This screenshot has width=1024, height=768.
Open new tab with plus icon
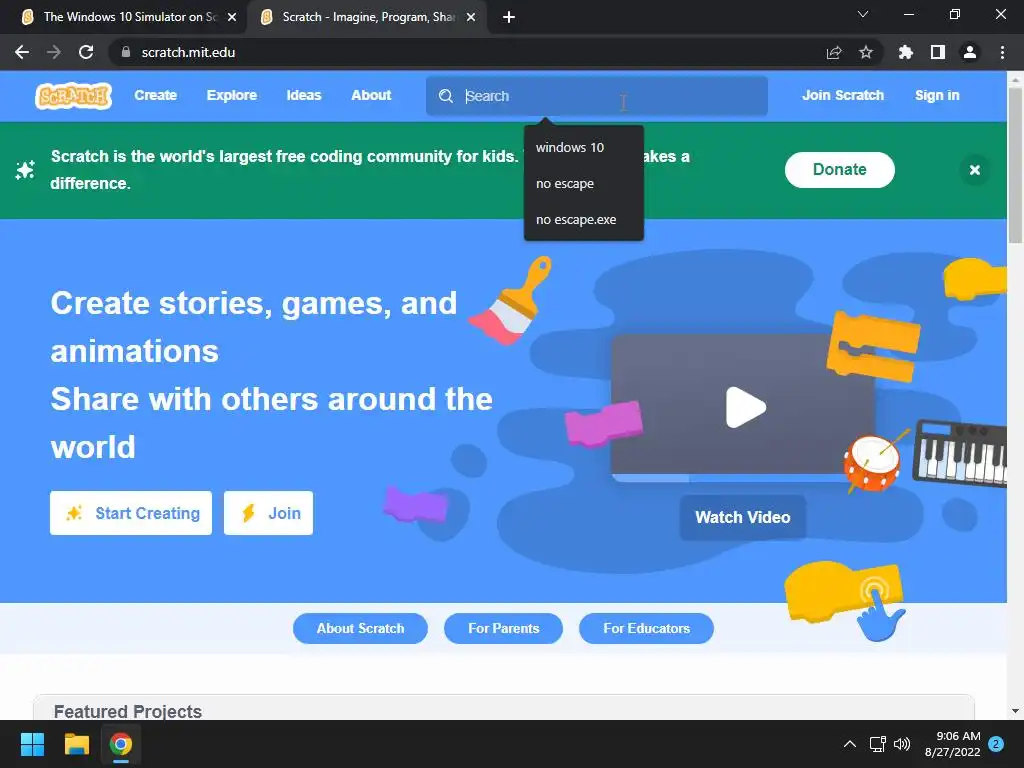pyautogui.click(x=509, y=17)
